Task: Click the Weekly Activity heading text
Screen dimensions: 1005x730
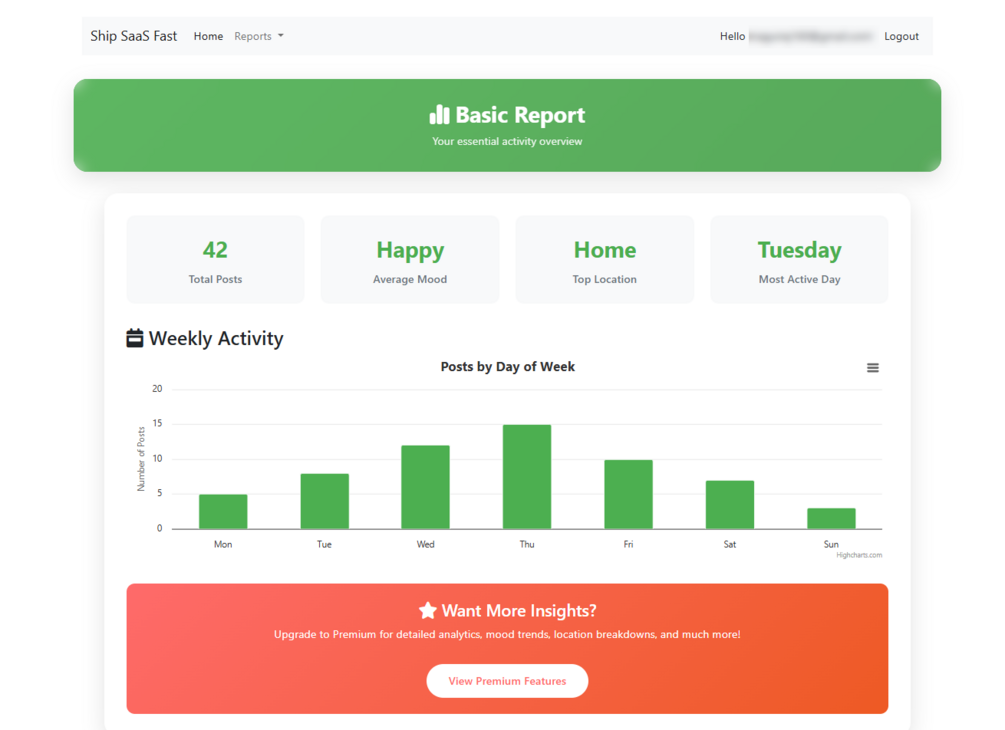Action: point(216,338)
